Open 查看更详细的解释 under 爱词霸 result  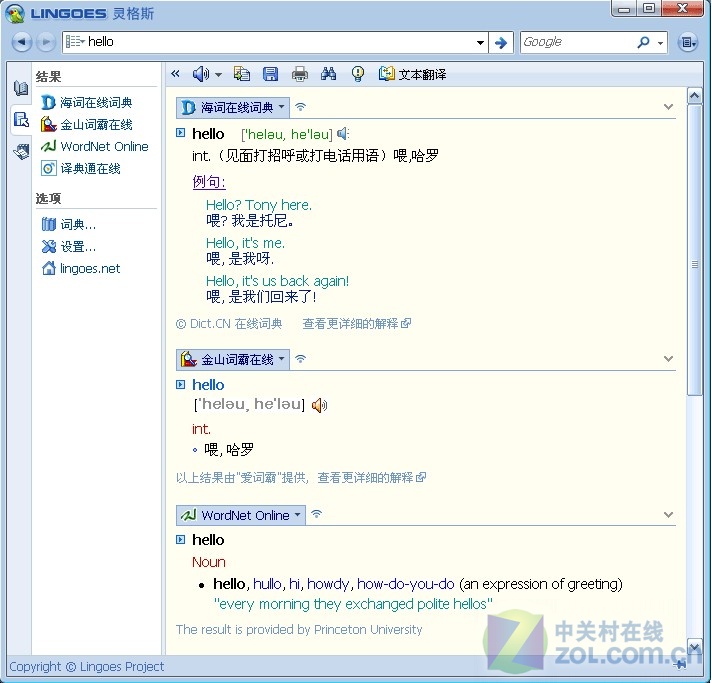point(371,478)
